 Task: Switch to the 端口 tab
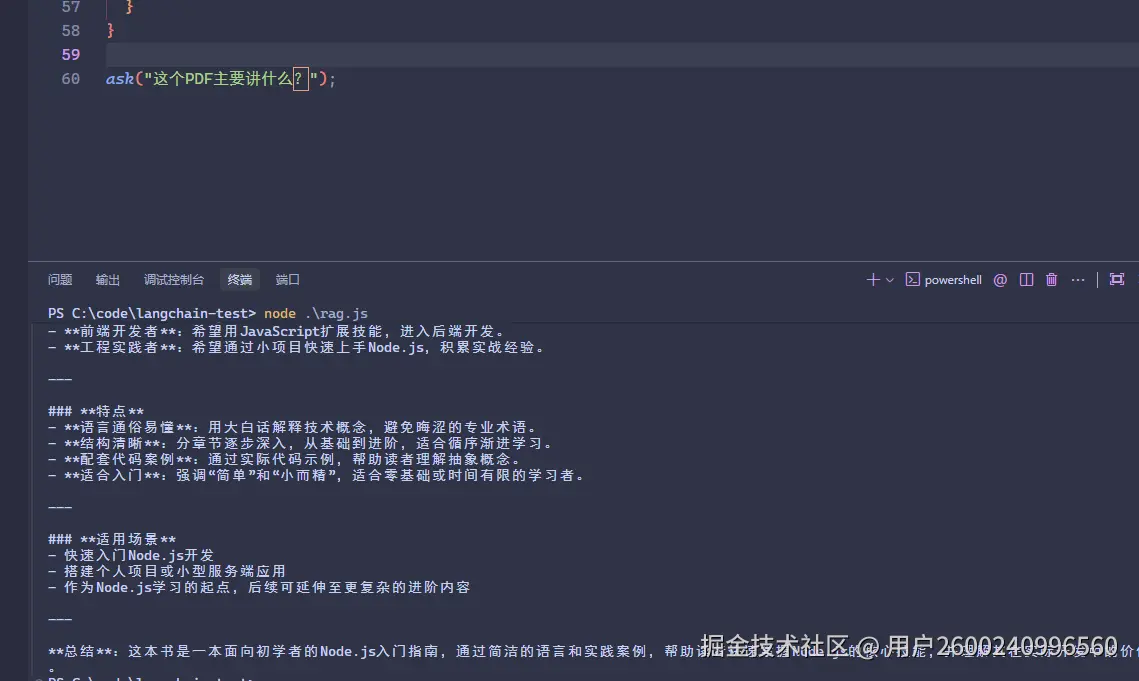288,280
